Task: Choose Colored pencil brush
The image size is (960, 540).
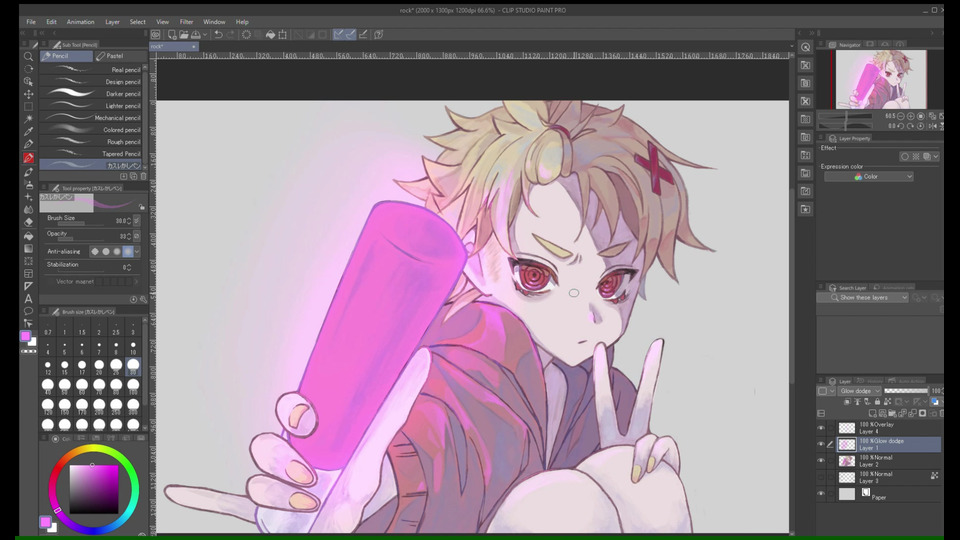Action: click(92, 130)
